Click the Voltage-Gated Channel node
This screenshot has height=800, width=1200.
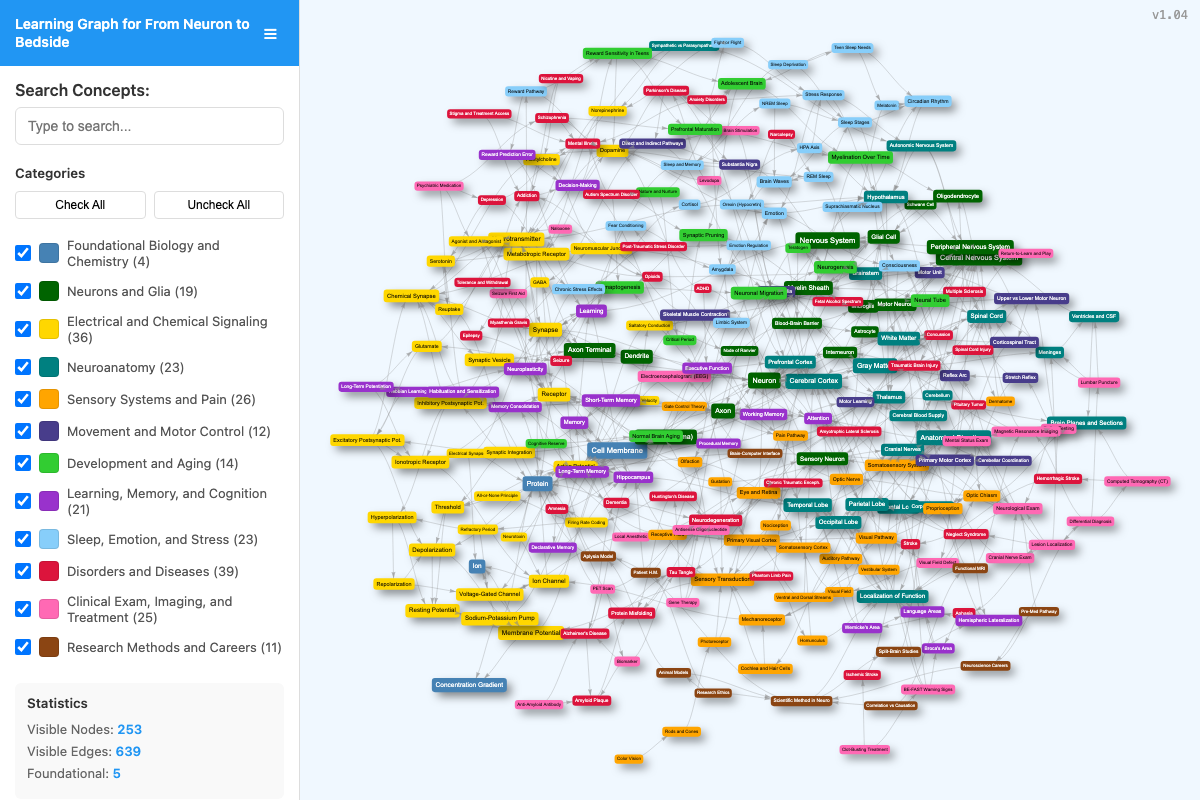click(x=490, y=594)
